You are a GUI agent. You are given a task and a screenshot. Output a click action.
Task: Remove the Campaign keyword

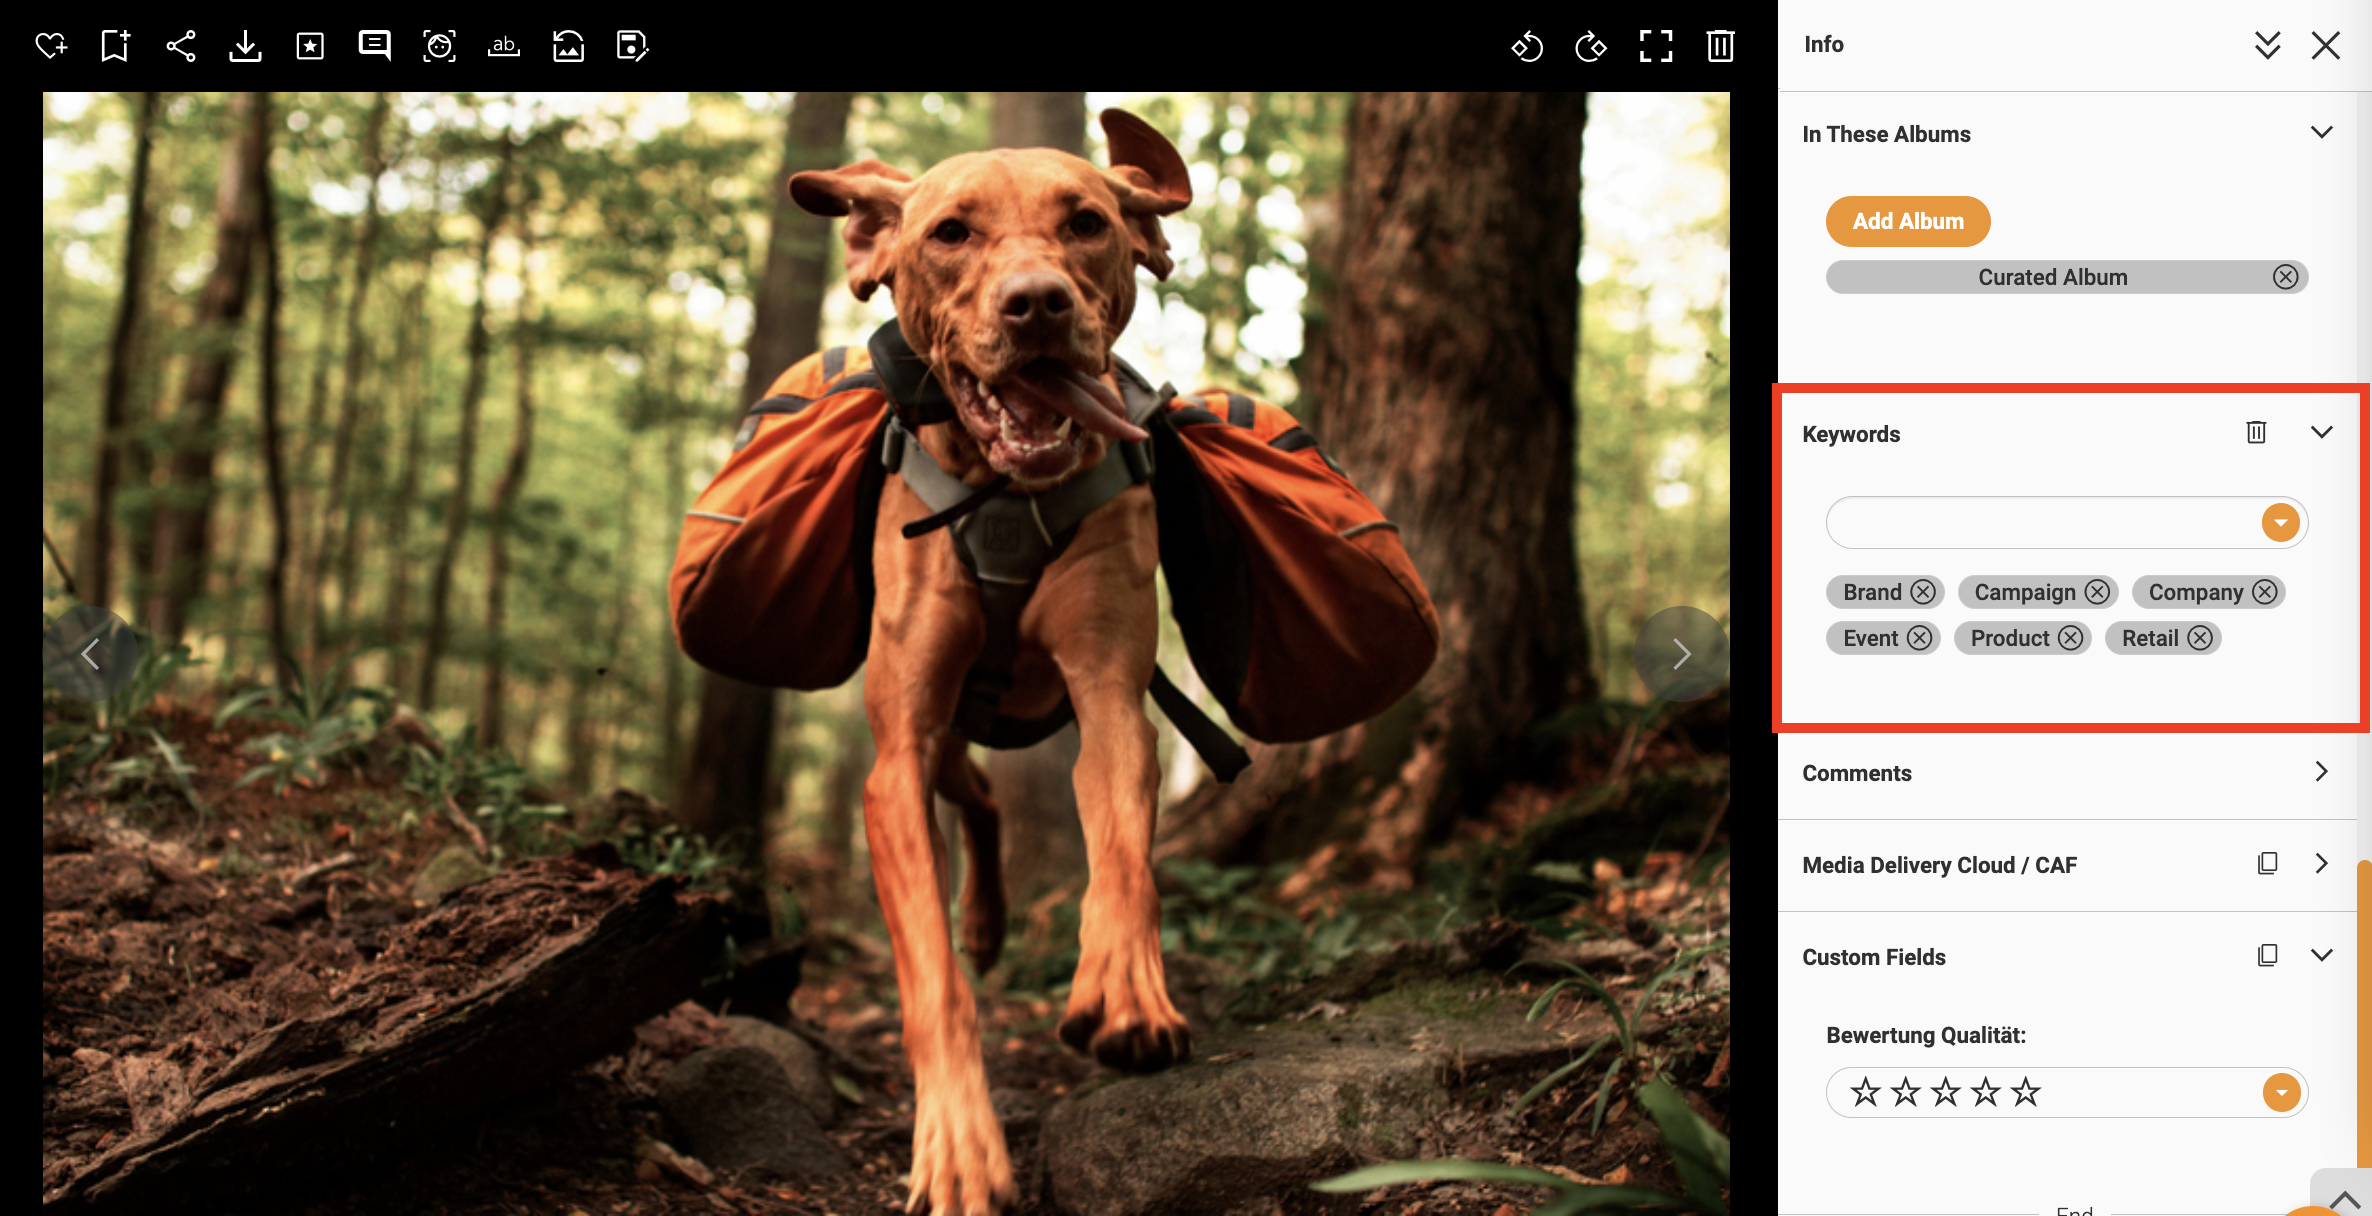(x=2098, y=592)
